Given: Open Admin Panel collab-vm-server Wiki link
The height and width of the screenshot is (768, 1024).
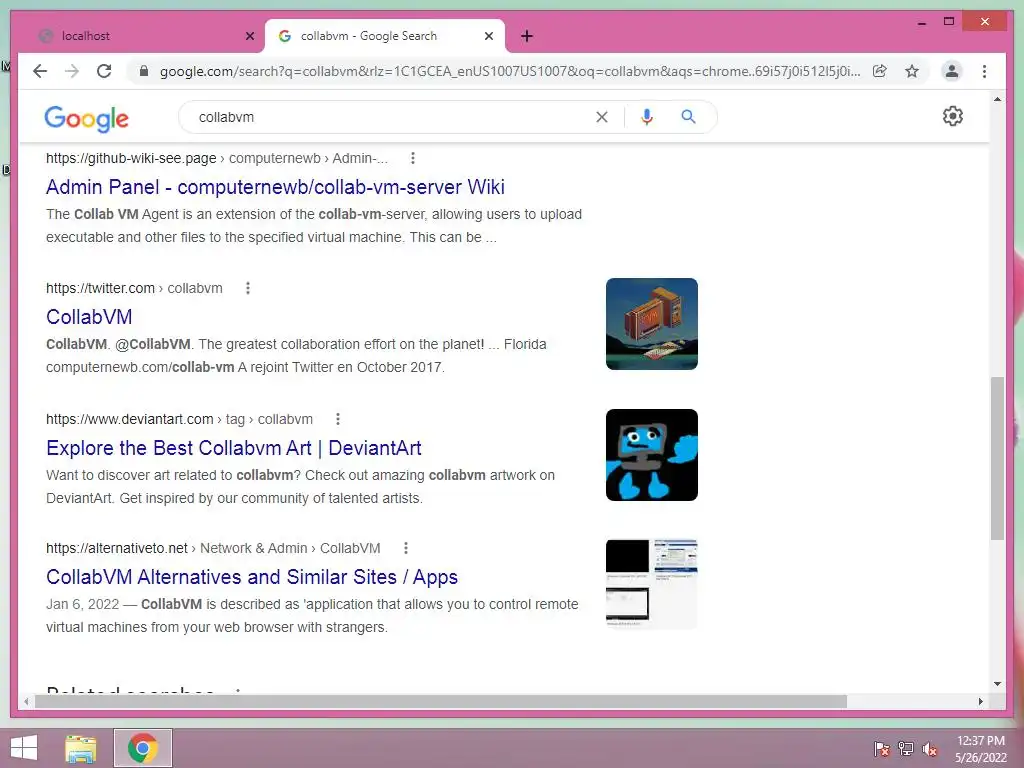Looking at the screenshot, I should click(x=275, y=187).
